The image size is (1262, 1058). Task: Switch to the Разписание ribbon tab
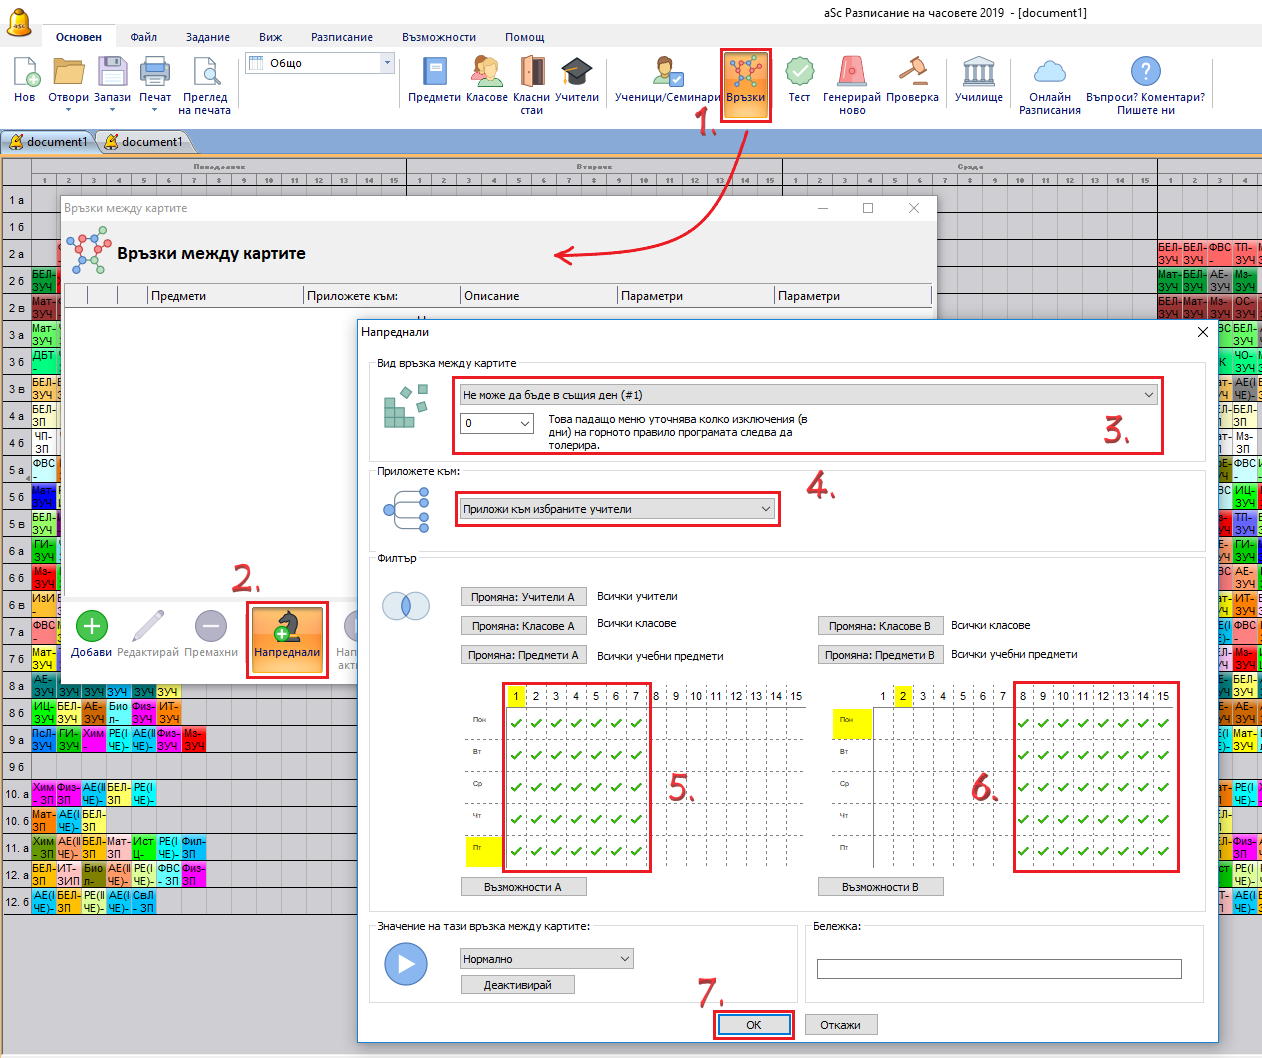[341, 37]
